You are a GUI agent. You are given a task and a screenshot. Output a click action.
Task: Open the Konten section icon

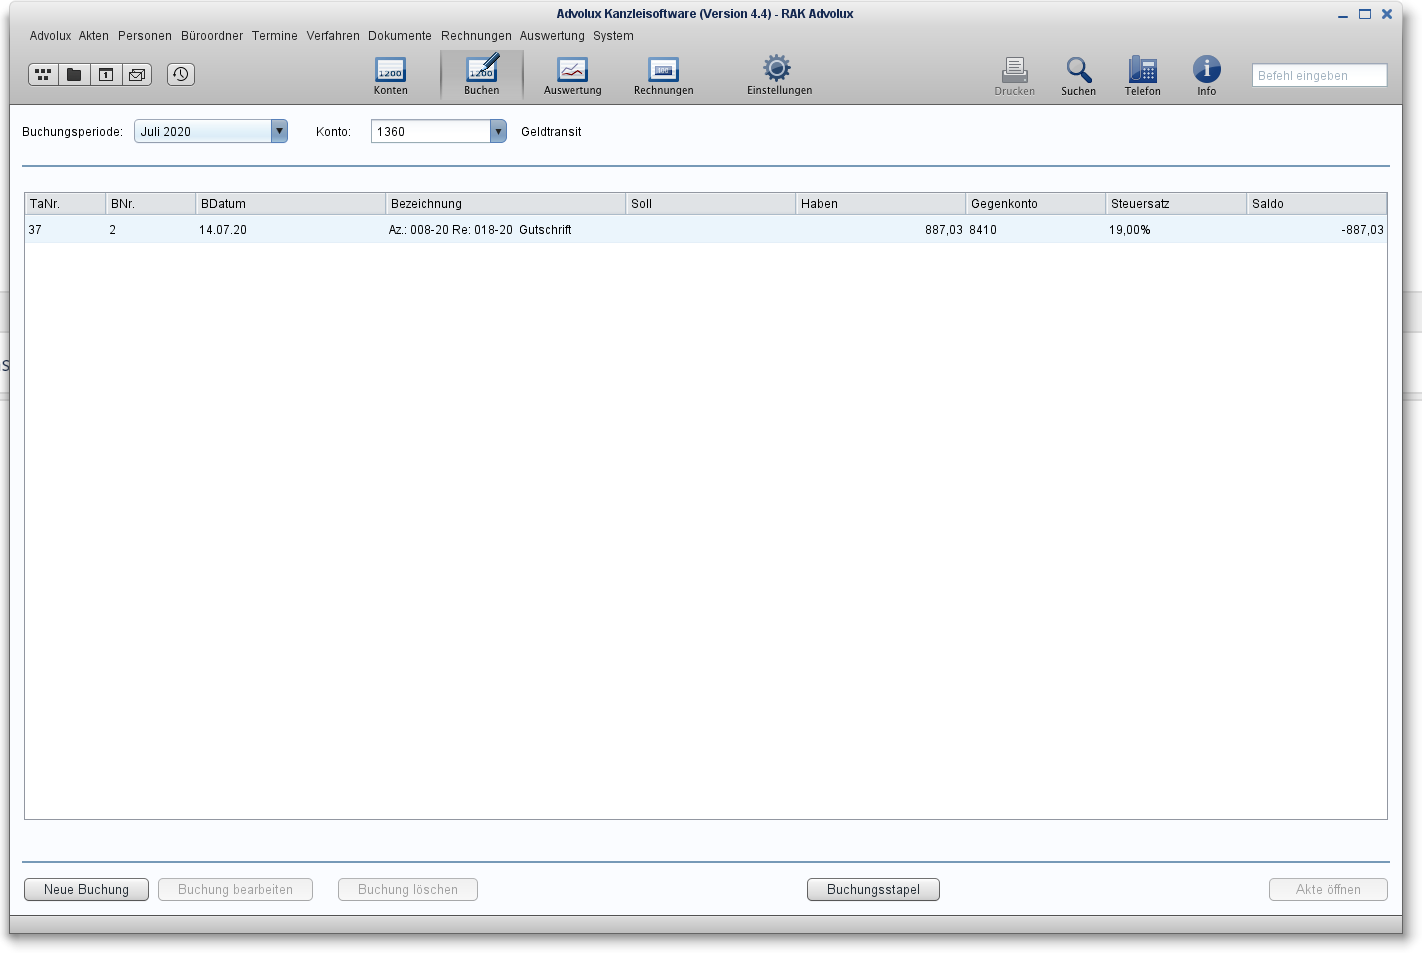coord(390,76)
